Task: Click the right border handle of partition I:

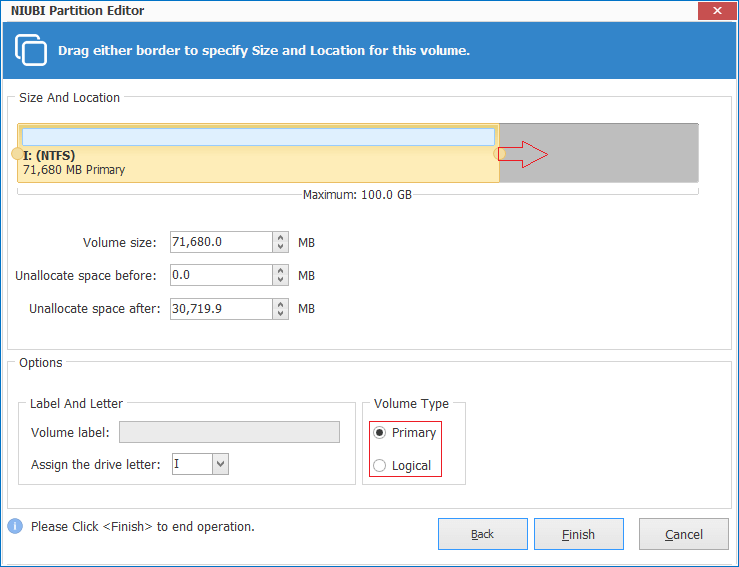Action: (x=498, y=153)
